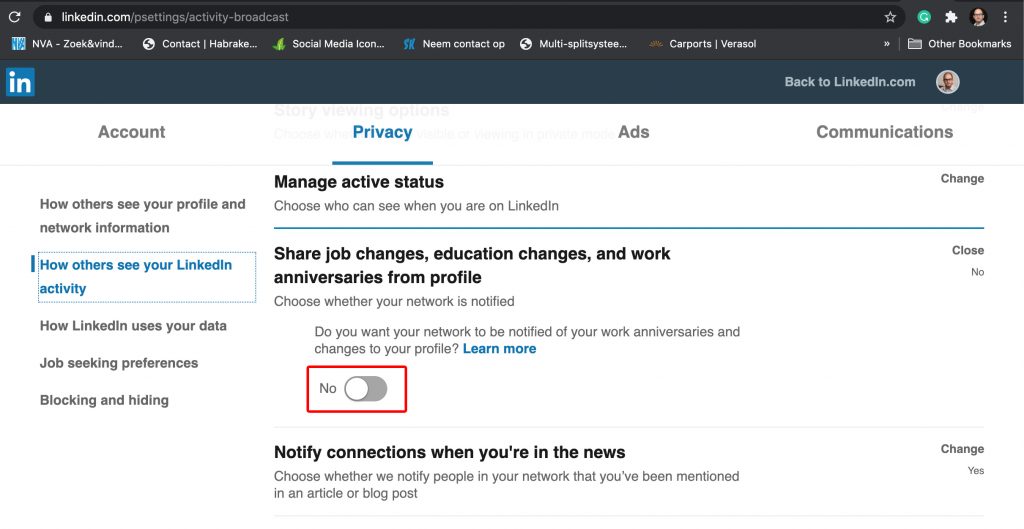The width and height of the screenshot is (1024, 529).
Task: Reload the page with the browser refresh icon
Action: [x=14, y=17]
